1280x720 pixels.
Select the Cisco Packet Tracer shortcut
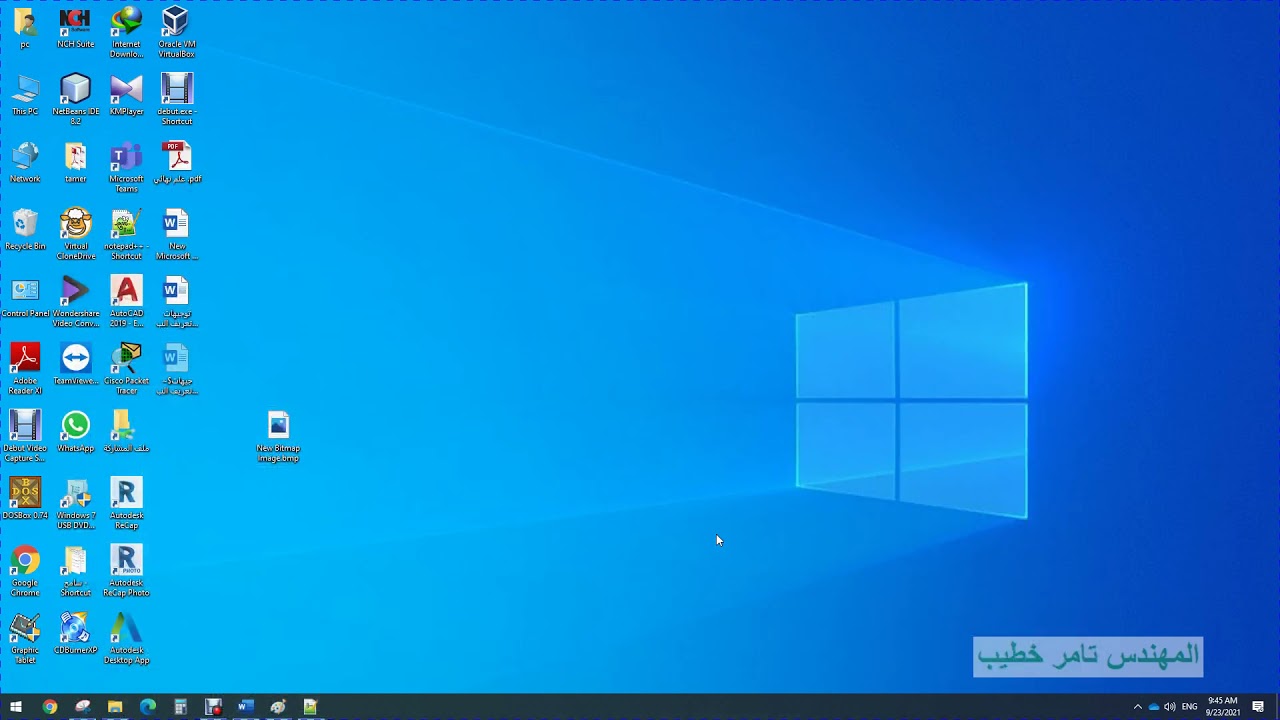(x=126, y=370)
